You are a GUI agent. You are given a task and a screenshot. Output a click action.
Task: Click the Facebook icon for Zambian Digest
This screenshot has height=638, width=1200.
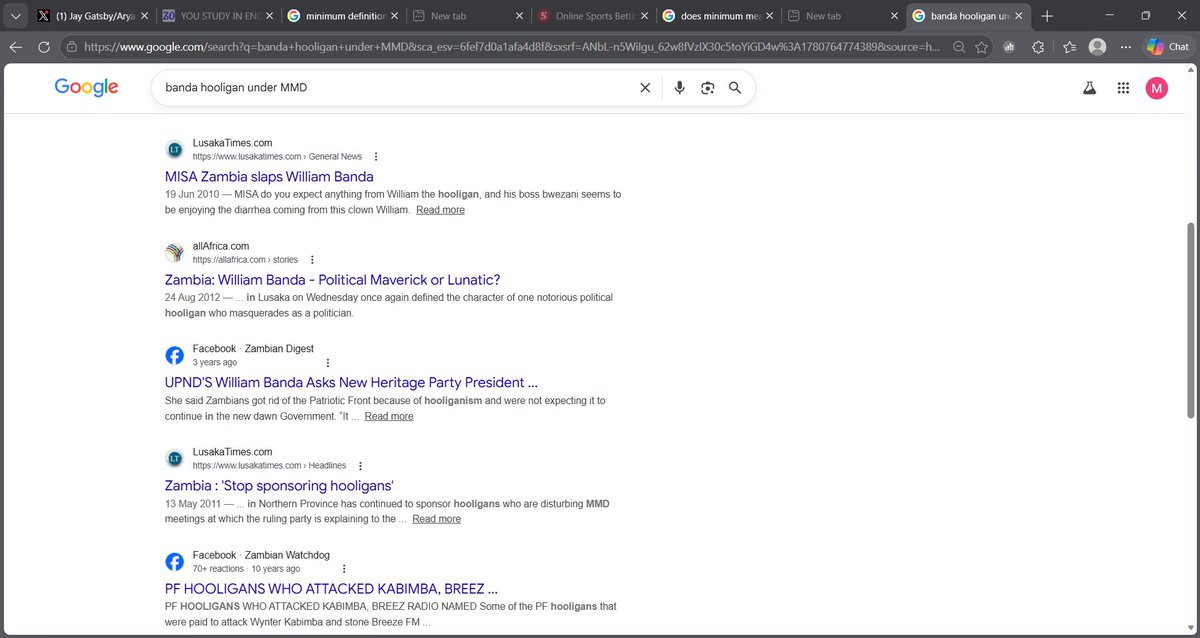(174, 355)
